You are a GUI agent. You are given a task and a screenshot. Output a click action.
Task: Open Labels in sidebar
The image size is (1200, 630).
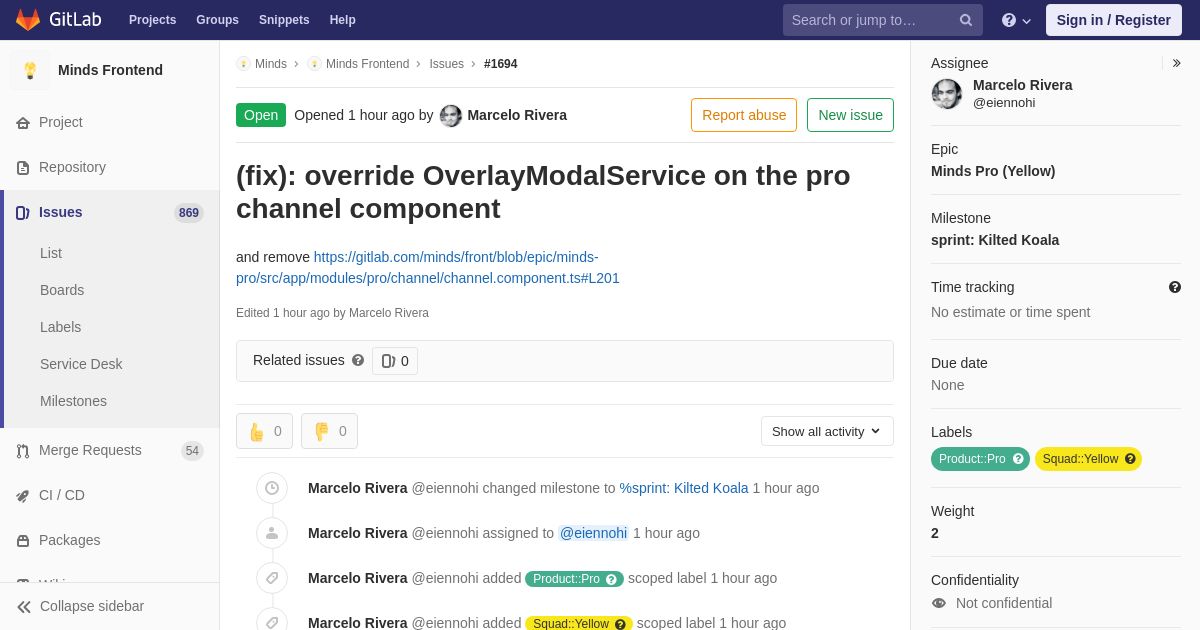[x=60, y=327]
